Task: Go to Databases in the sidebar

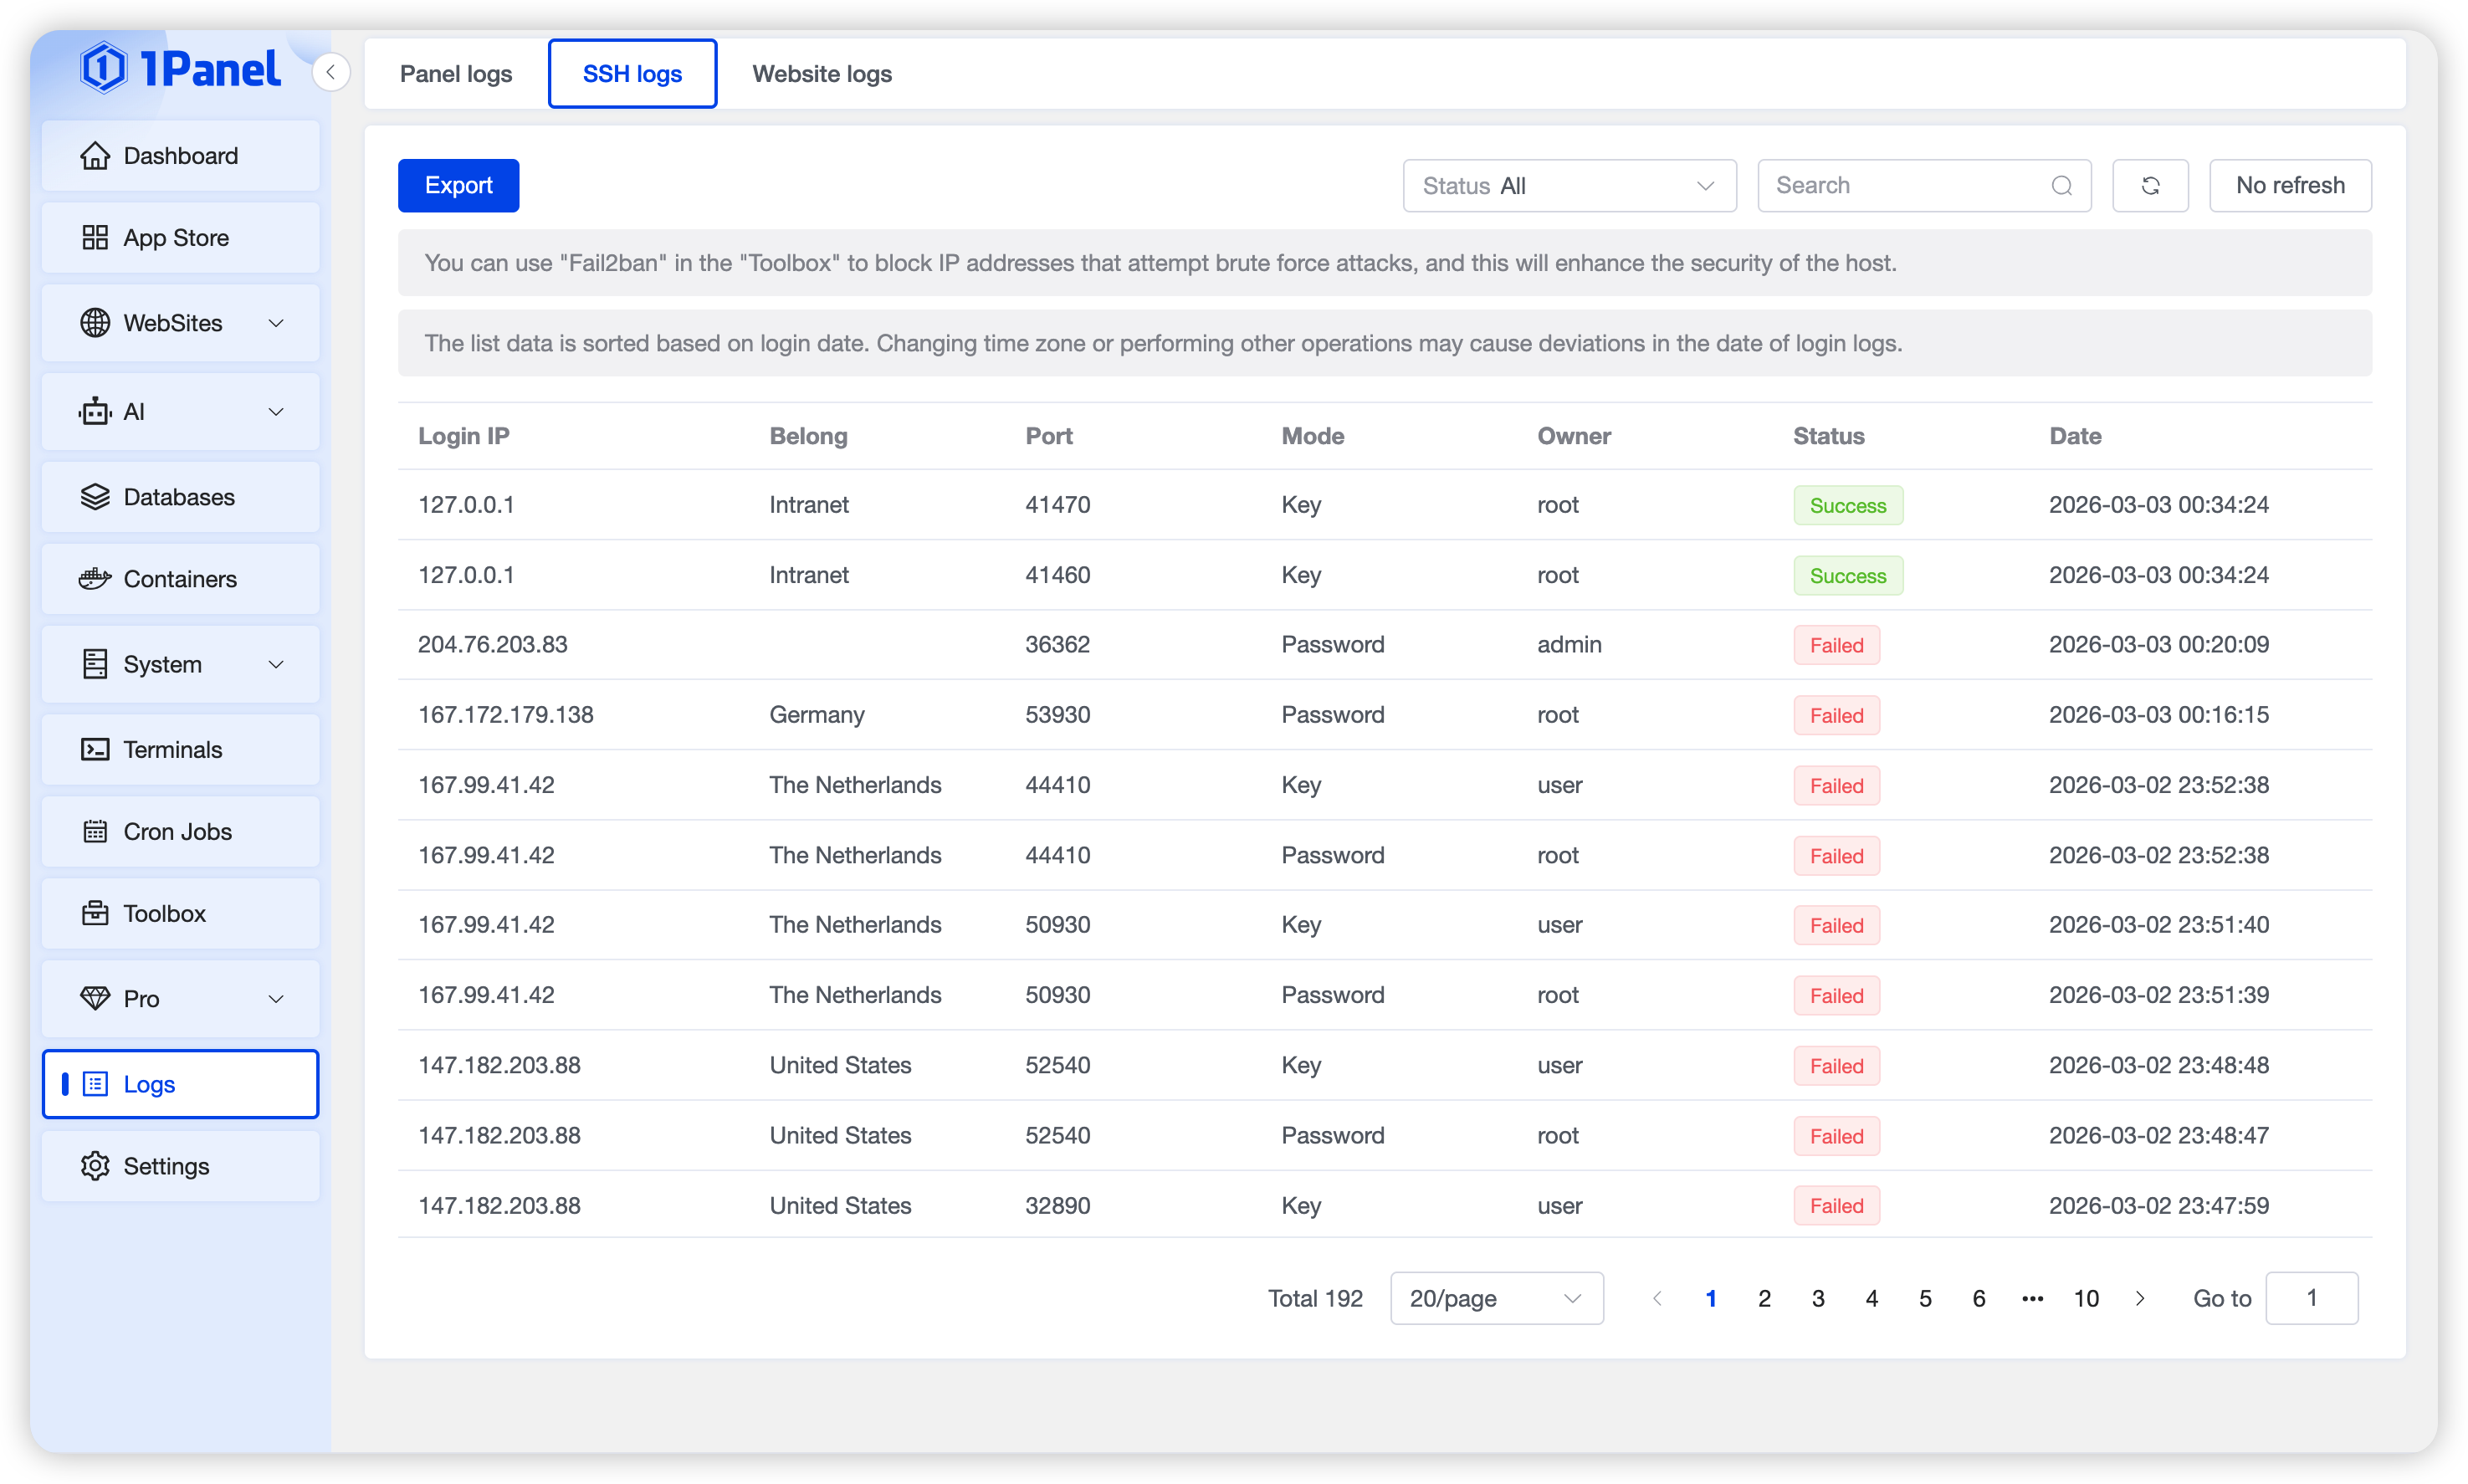Action: pyautogui.click(x=180, y=497)
